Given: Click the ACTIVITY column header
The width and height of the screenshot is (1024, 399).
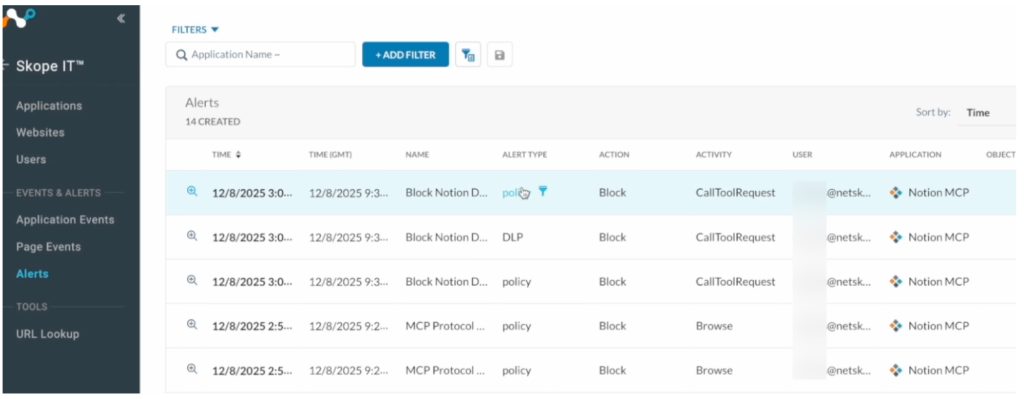Looking at the screenshot, I should tap(714, 155).
